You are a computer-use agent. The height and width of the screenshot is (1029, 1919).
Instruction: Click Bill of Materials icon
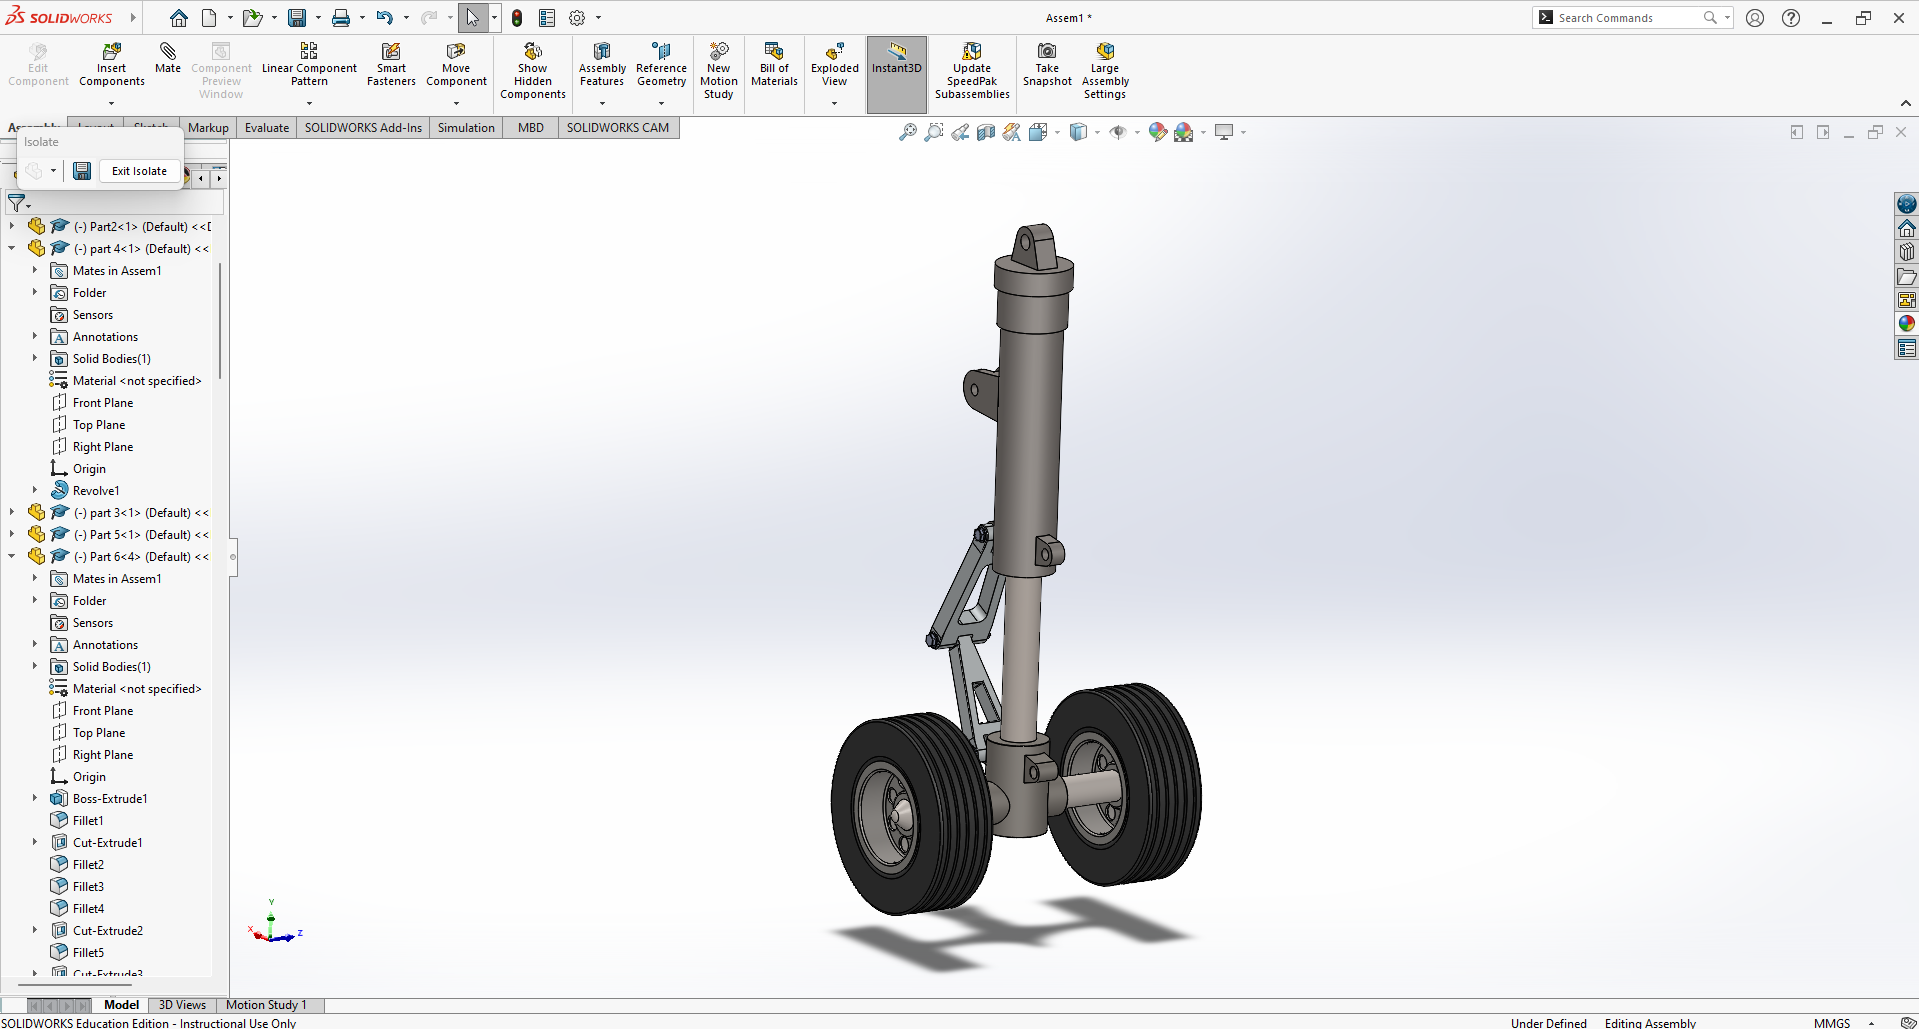point(774,51)
